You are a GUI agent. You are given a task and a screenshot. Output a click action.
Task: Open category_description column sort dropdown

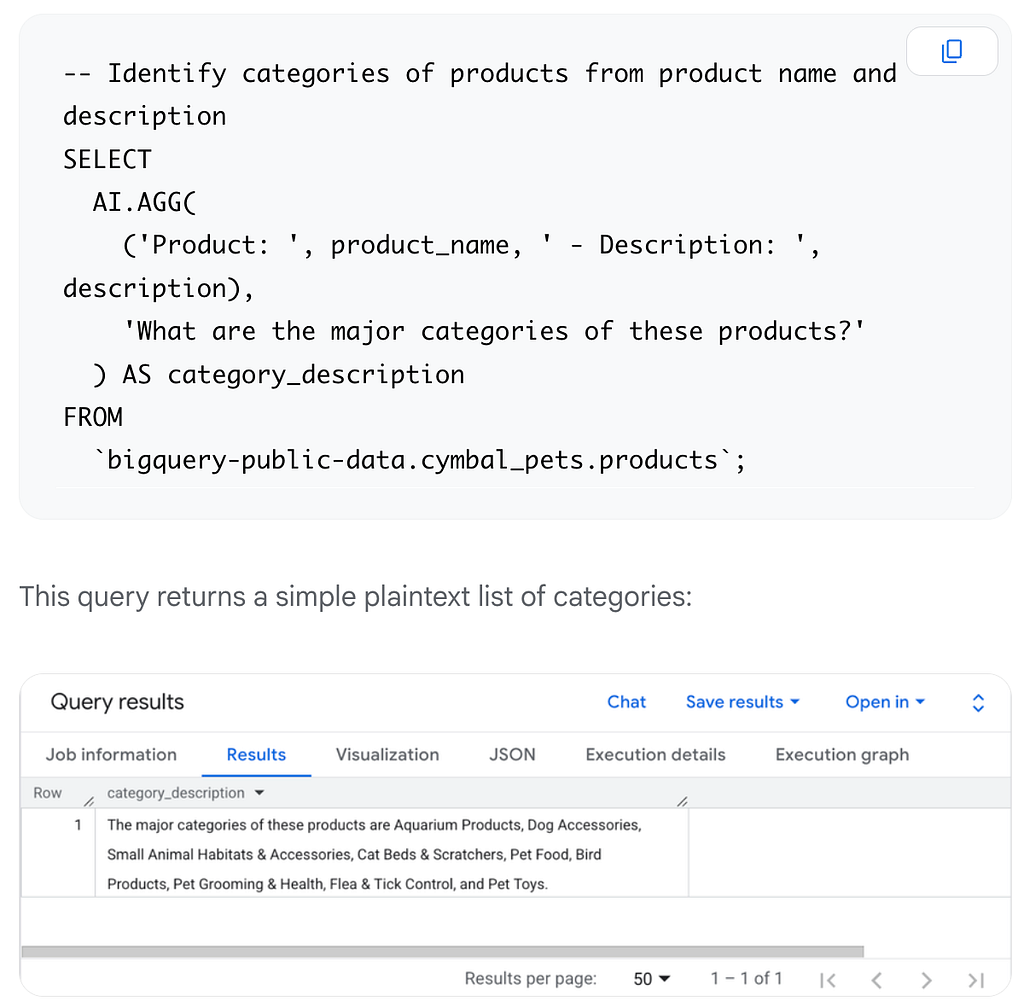(259, 793)
